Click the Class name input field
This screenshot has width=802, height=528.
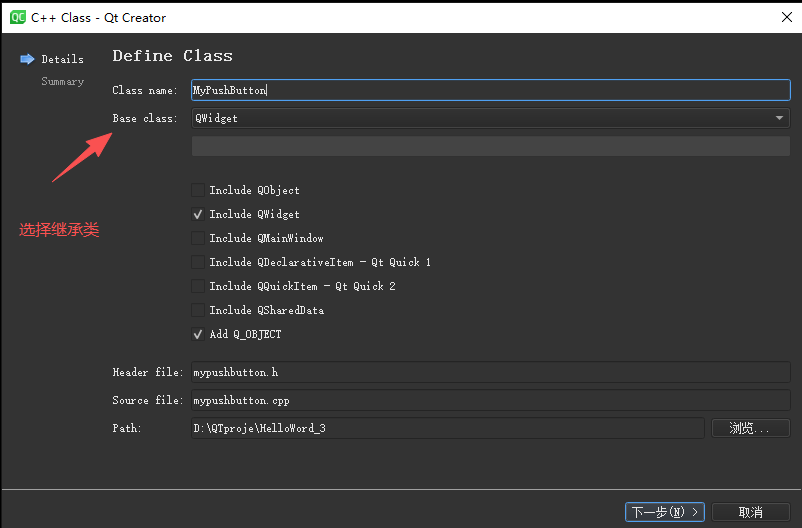(491, 90)
